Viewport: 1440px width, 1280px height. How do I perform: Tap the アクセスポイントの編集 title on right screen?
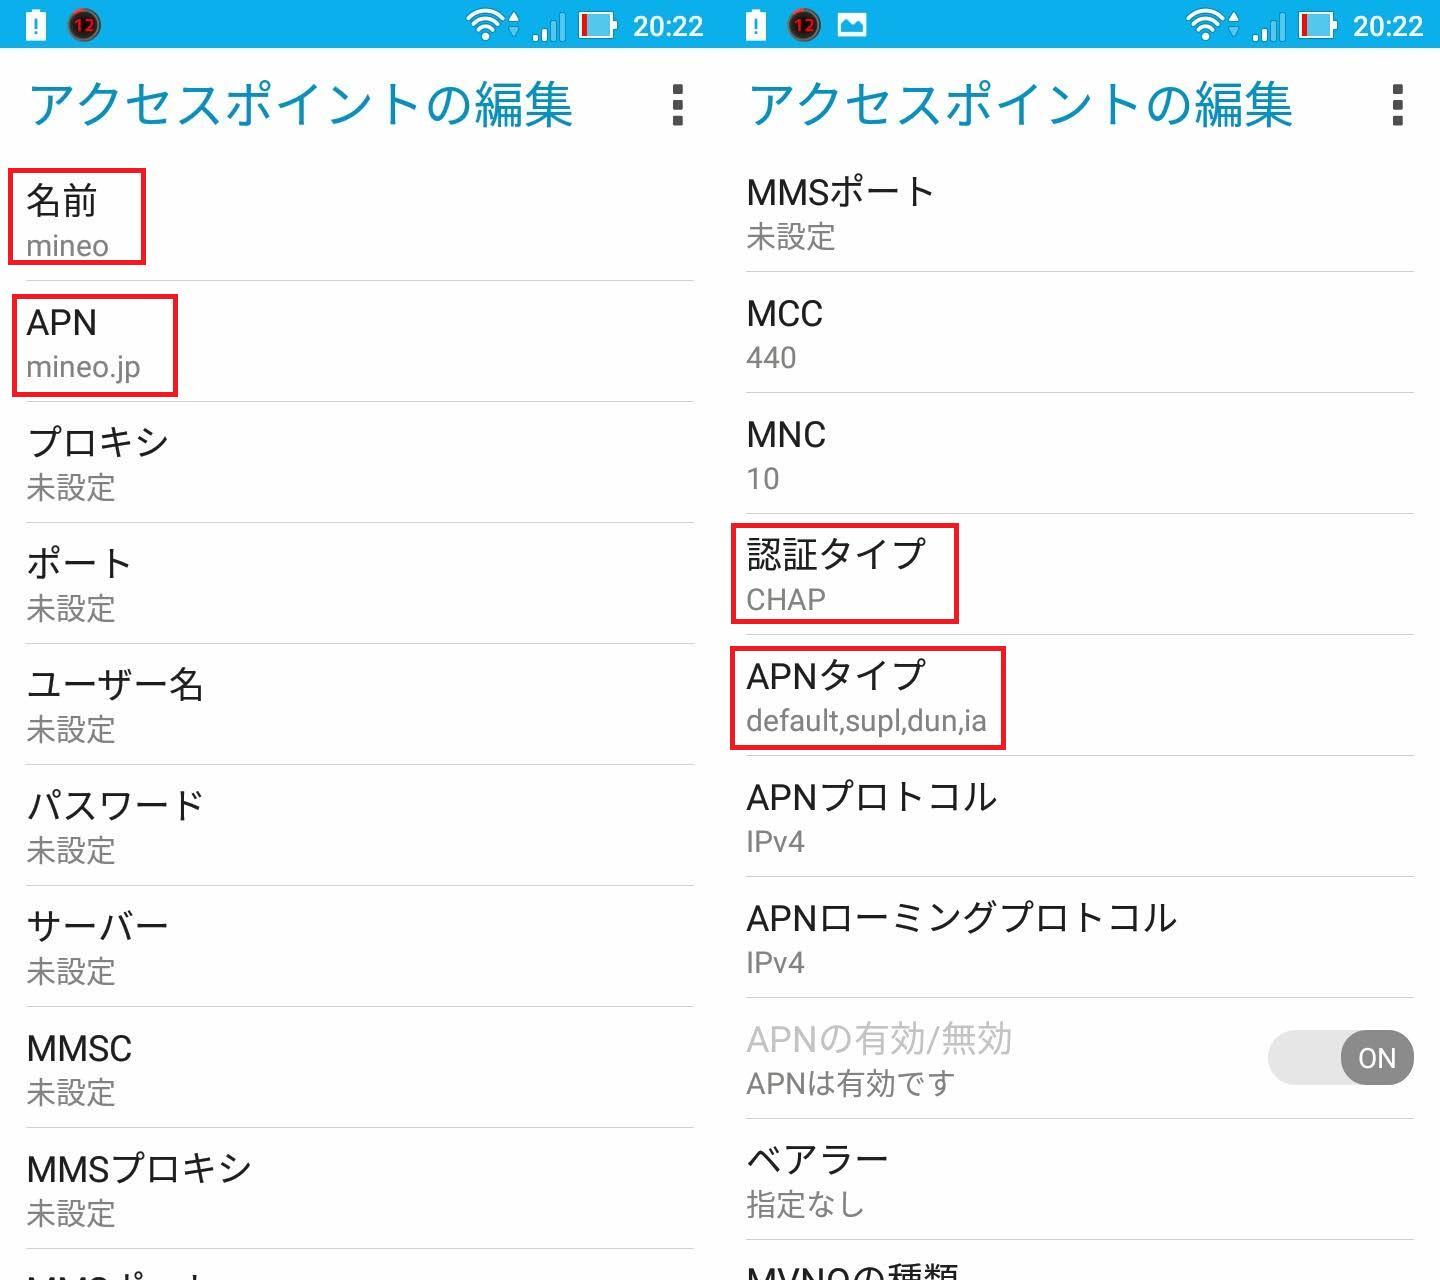[x=1020, y=105]
